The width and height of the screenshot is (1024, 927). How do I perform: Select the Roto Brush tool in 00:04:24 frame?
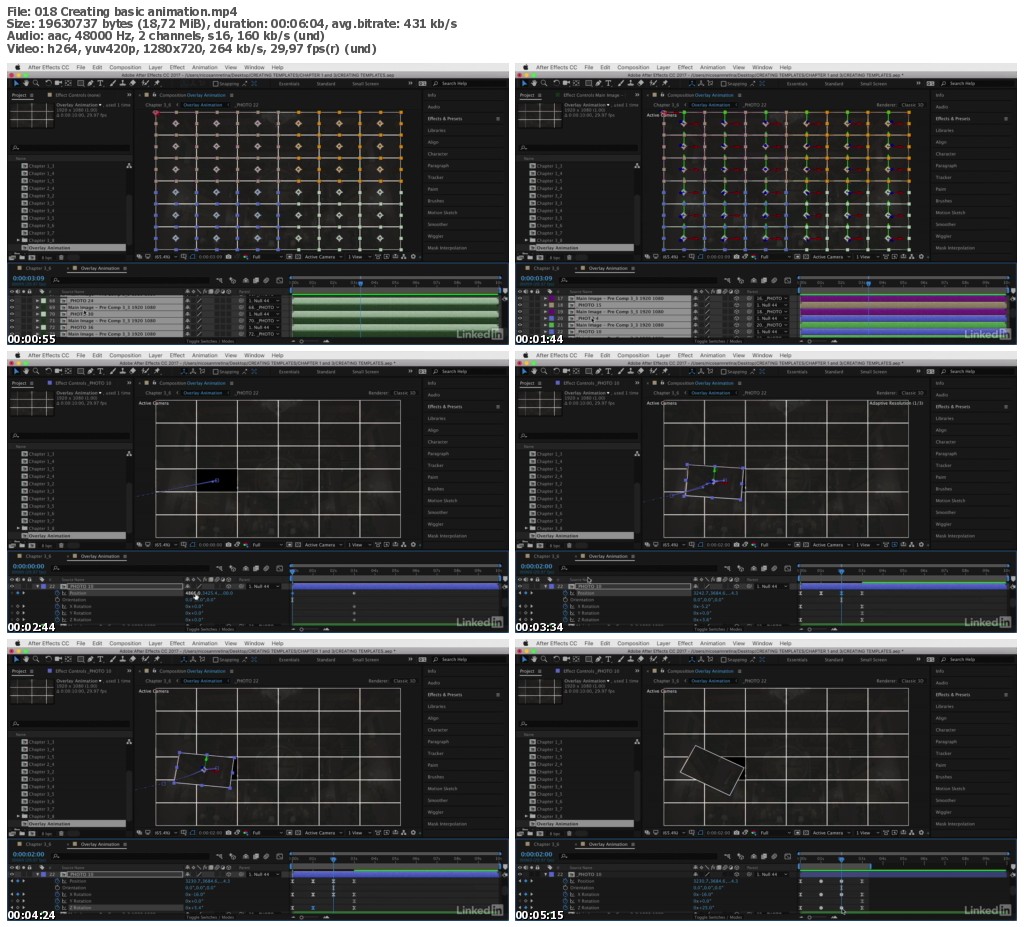[x=147, y=660]
